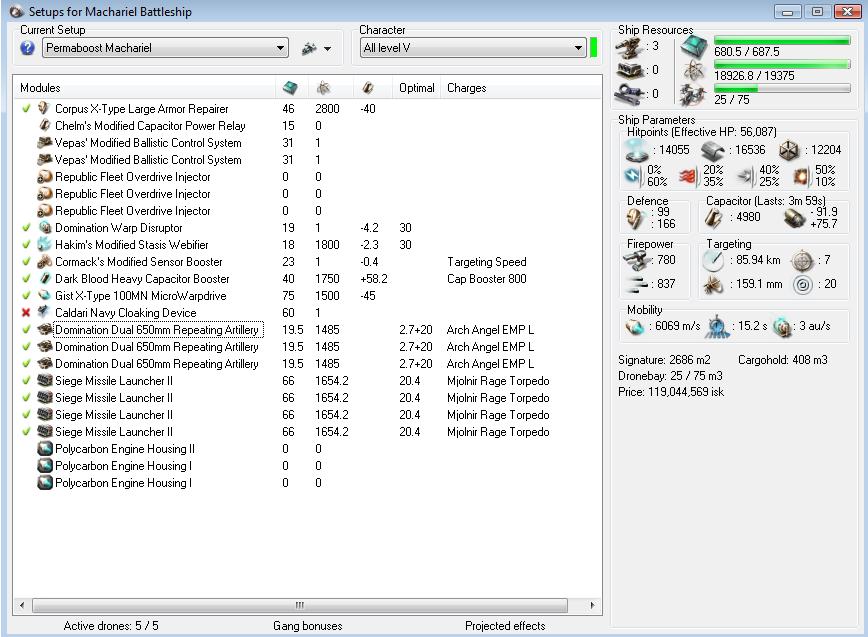Open the Current Setup dropdown Permaboost Machariel

click(x=165, y=48)
